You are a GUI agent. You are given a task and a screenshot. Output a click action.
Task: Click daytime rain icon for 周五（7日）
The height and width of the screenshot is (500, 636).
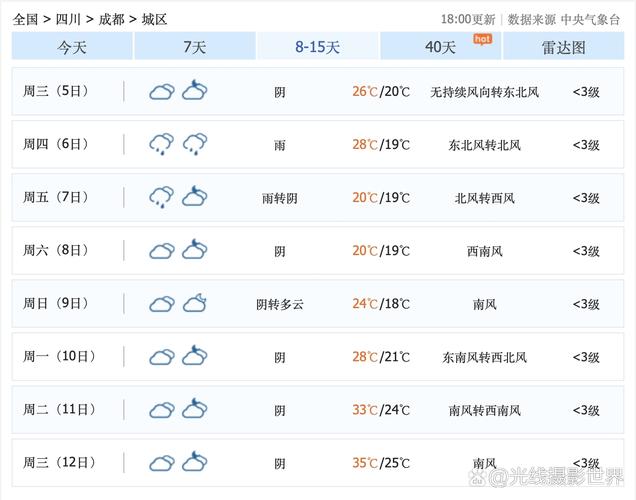pyautogui.click(x=162, y=197)
